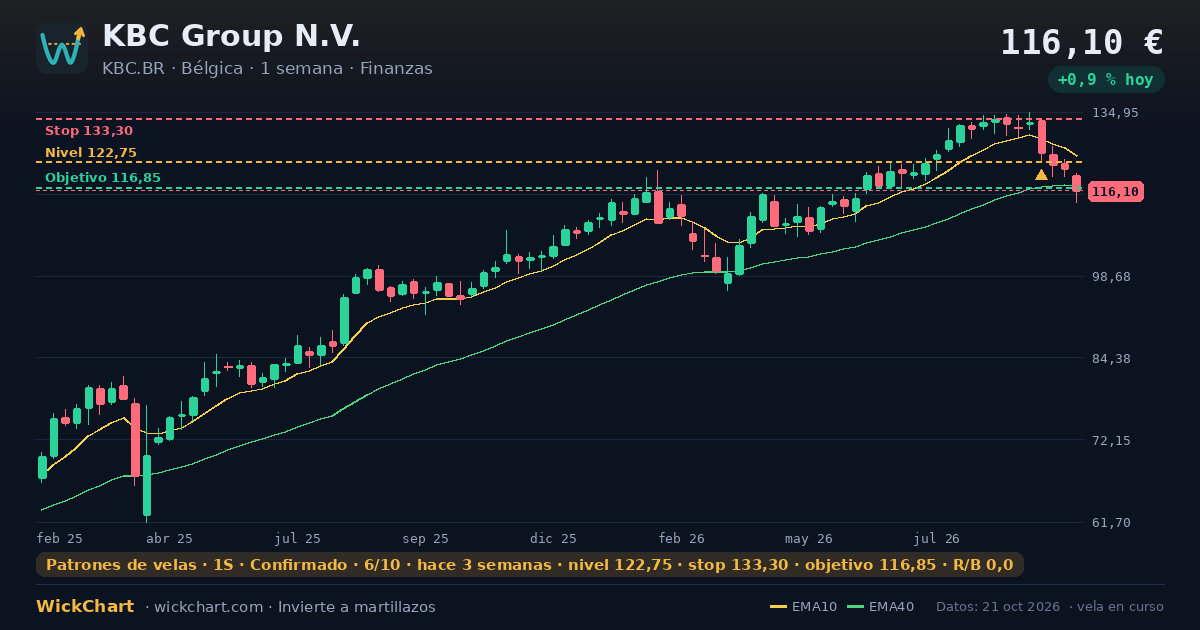The height and width of the screenshot is (630, 1200).
Task: Click the "sep 25" date axis label
Action: coord(425,538)
